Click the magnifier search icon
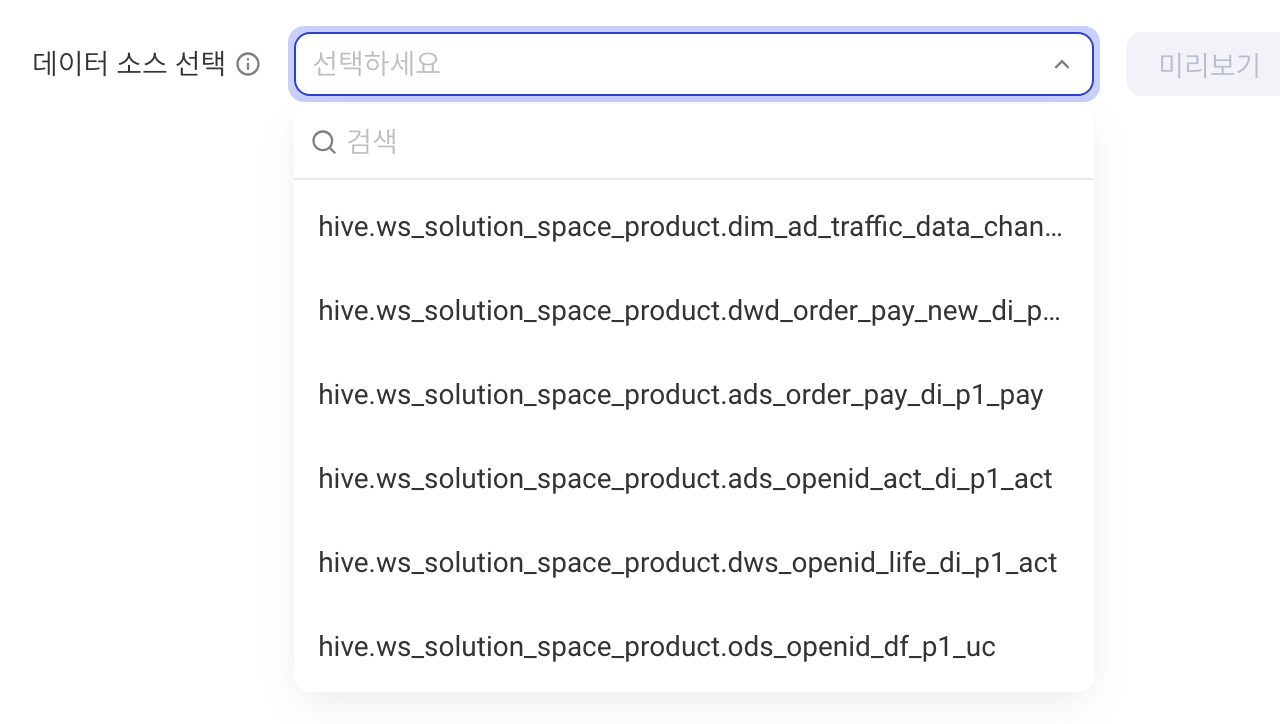Screen dimensions: 1280x724 click(324, 142)
